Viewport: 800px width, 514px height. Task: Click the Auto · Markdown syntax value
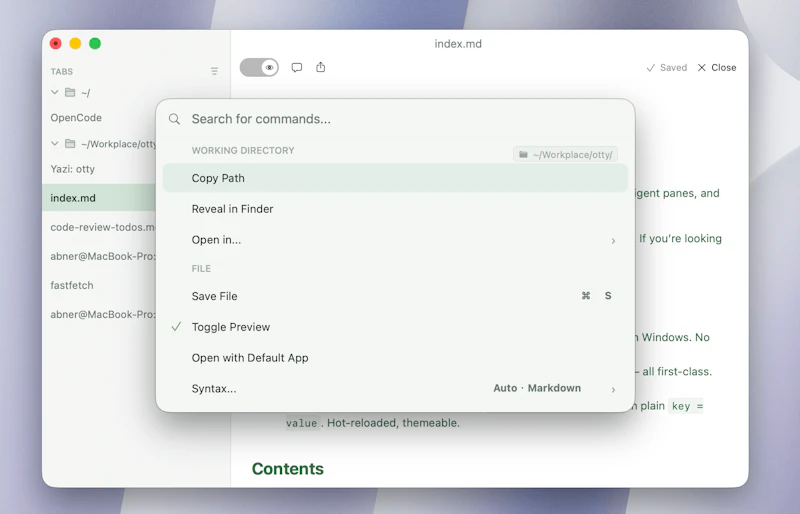537,388
